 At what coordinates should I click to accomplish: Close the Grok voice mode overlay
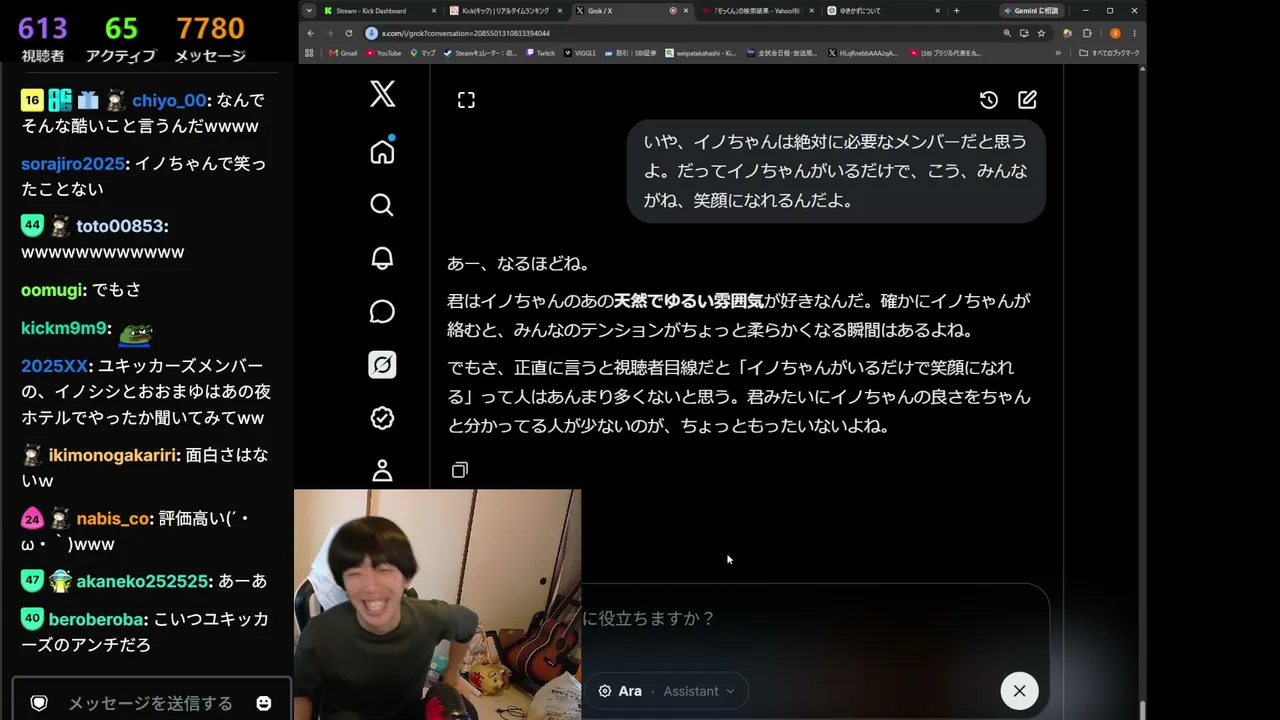[1019, 691]
